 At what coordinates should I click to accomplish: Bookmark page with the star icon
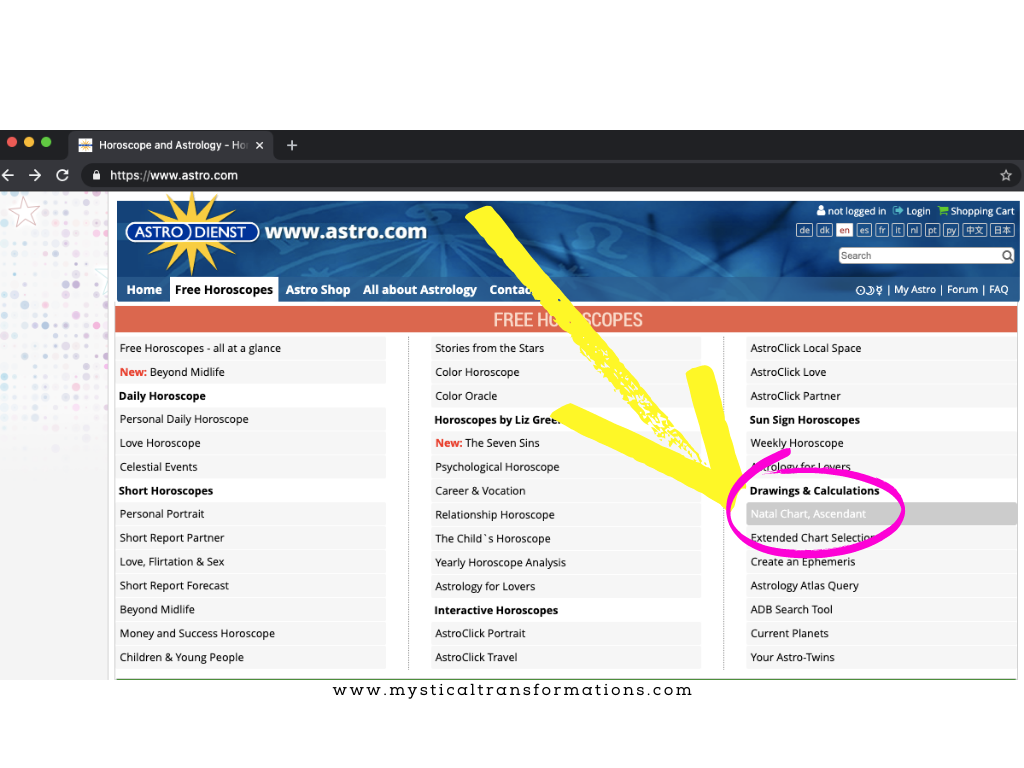coord(1006,175)
